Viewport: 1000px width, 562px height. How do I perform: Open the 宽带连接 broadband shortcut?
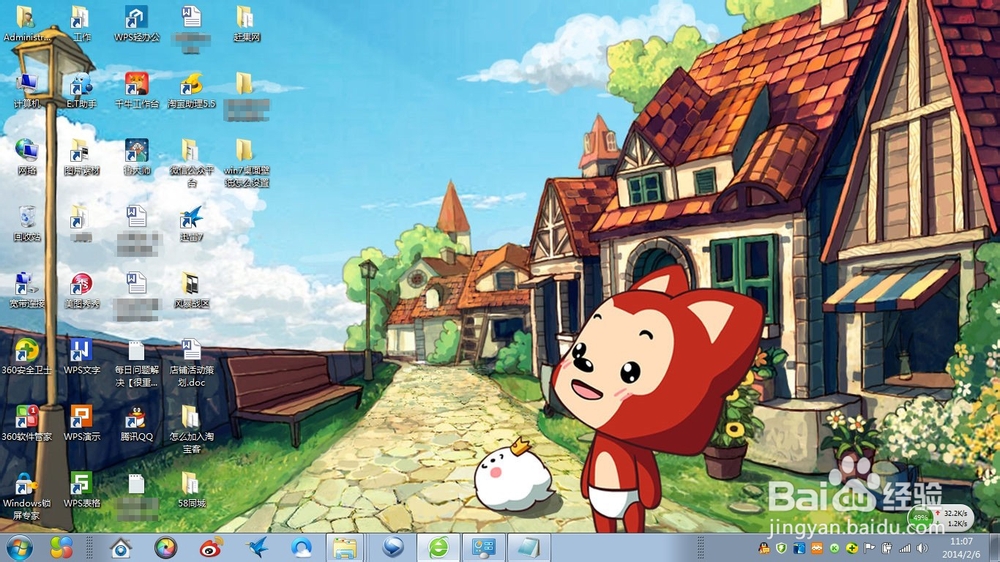(x=26, y=290)
